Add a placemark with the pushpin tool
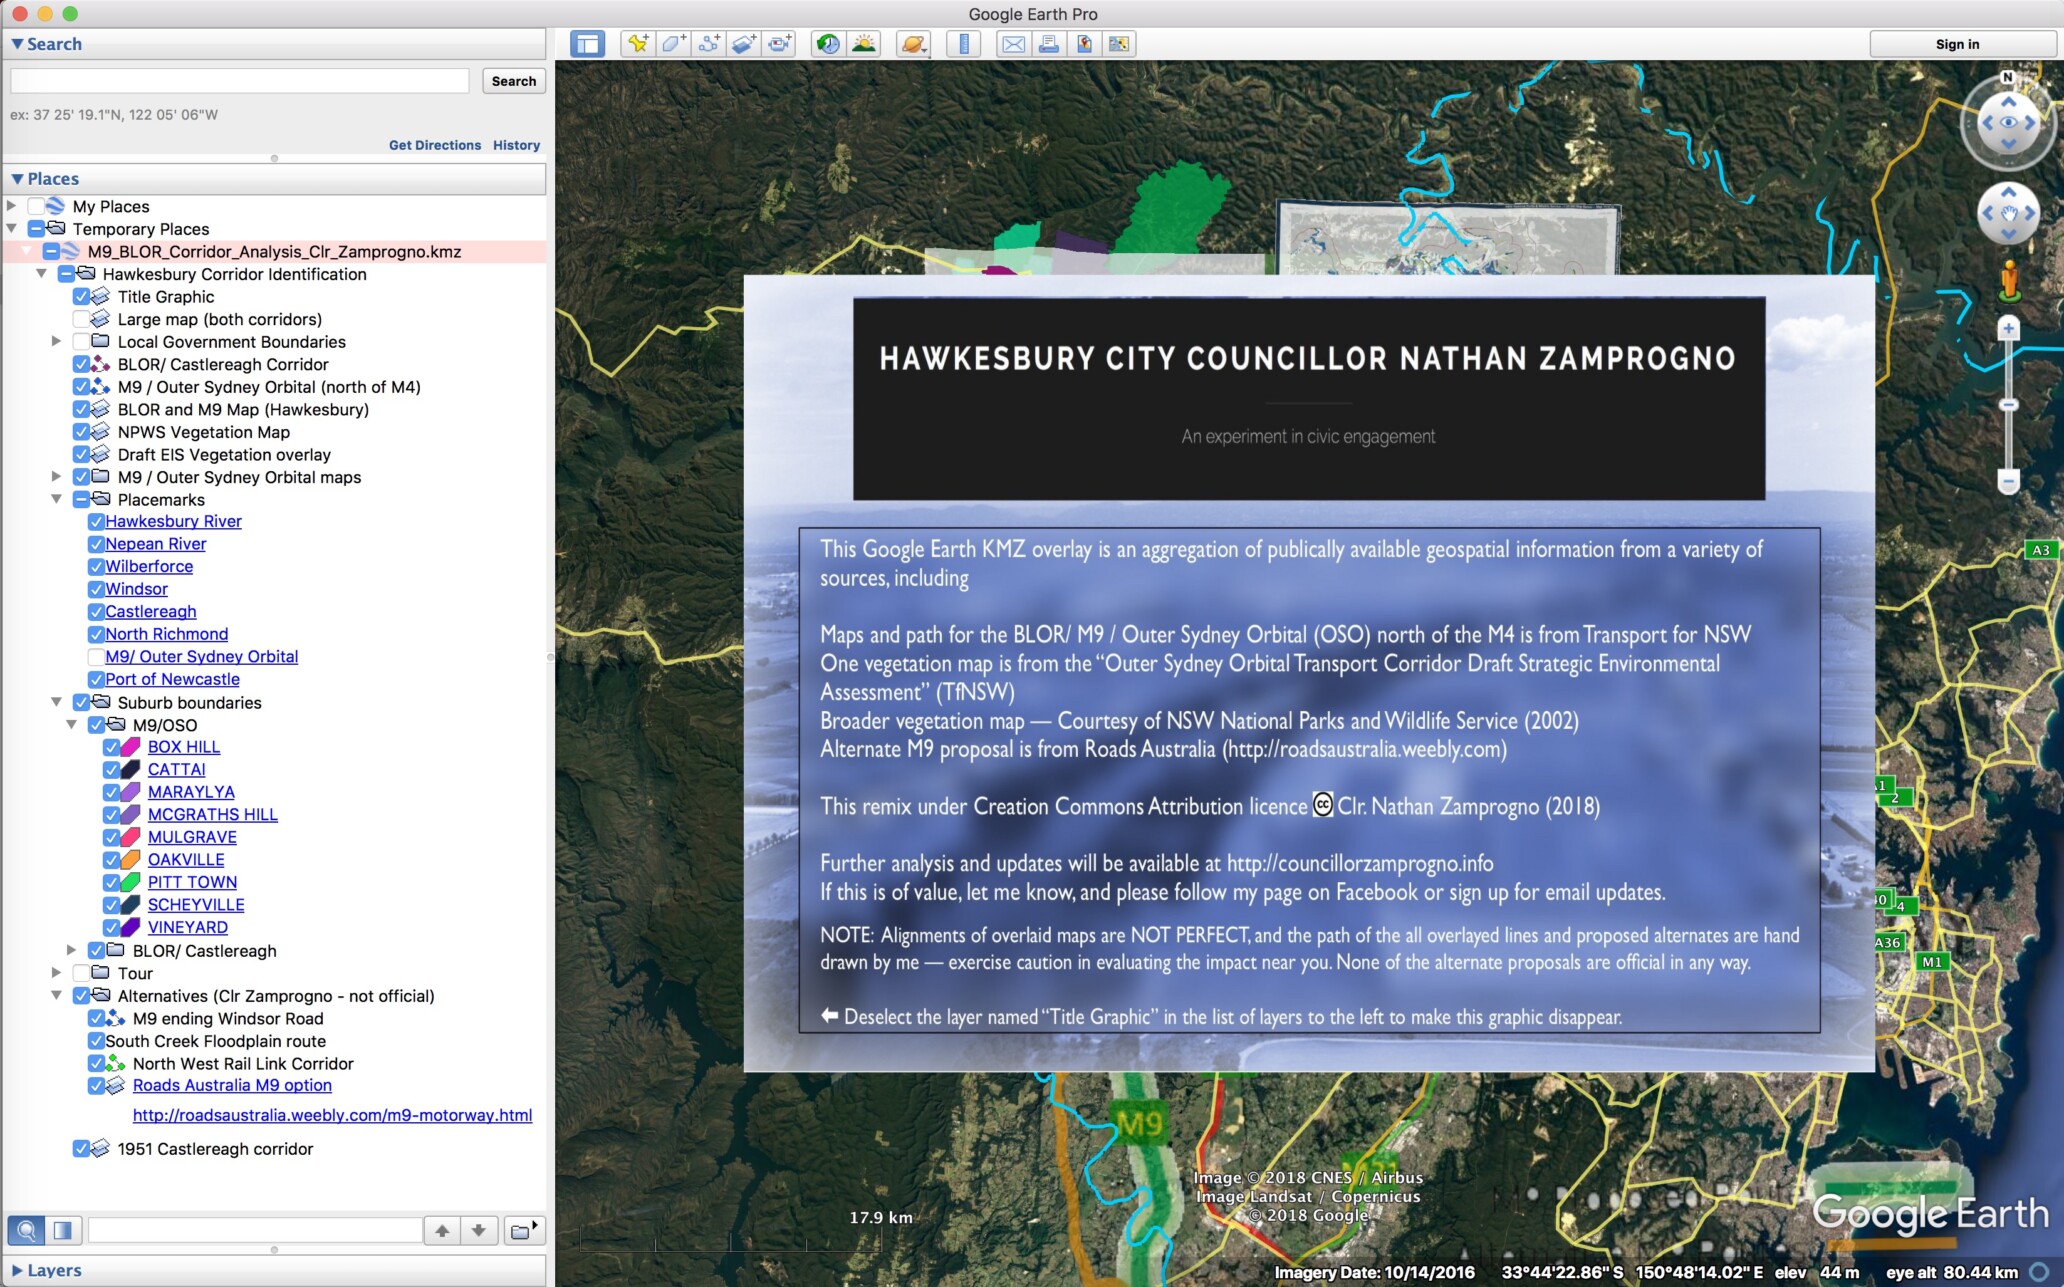 pos(637,44)
